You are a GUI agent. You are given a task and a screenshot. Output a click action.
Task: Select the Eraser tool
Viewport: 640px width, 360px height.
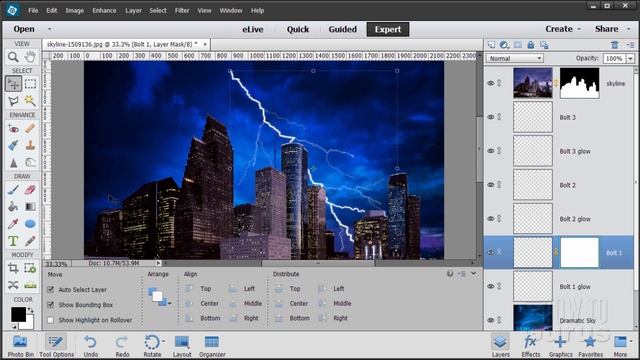click(x=30, y=190)
